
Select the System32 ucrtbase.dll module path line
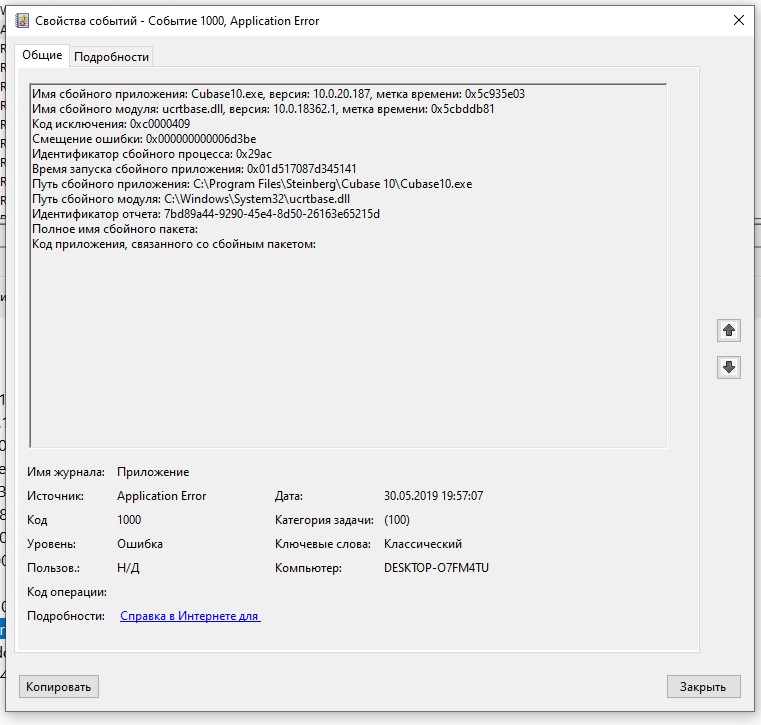[191, 199]
